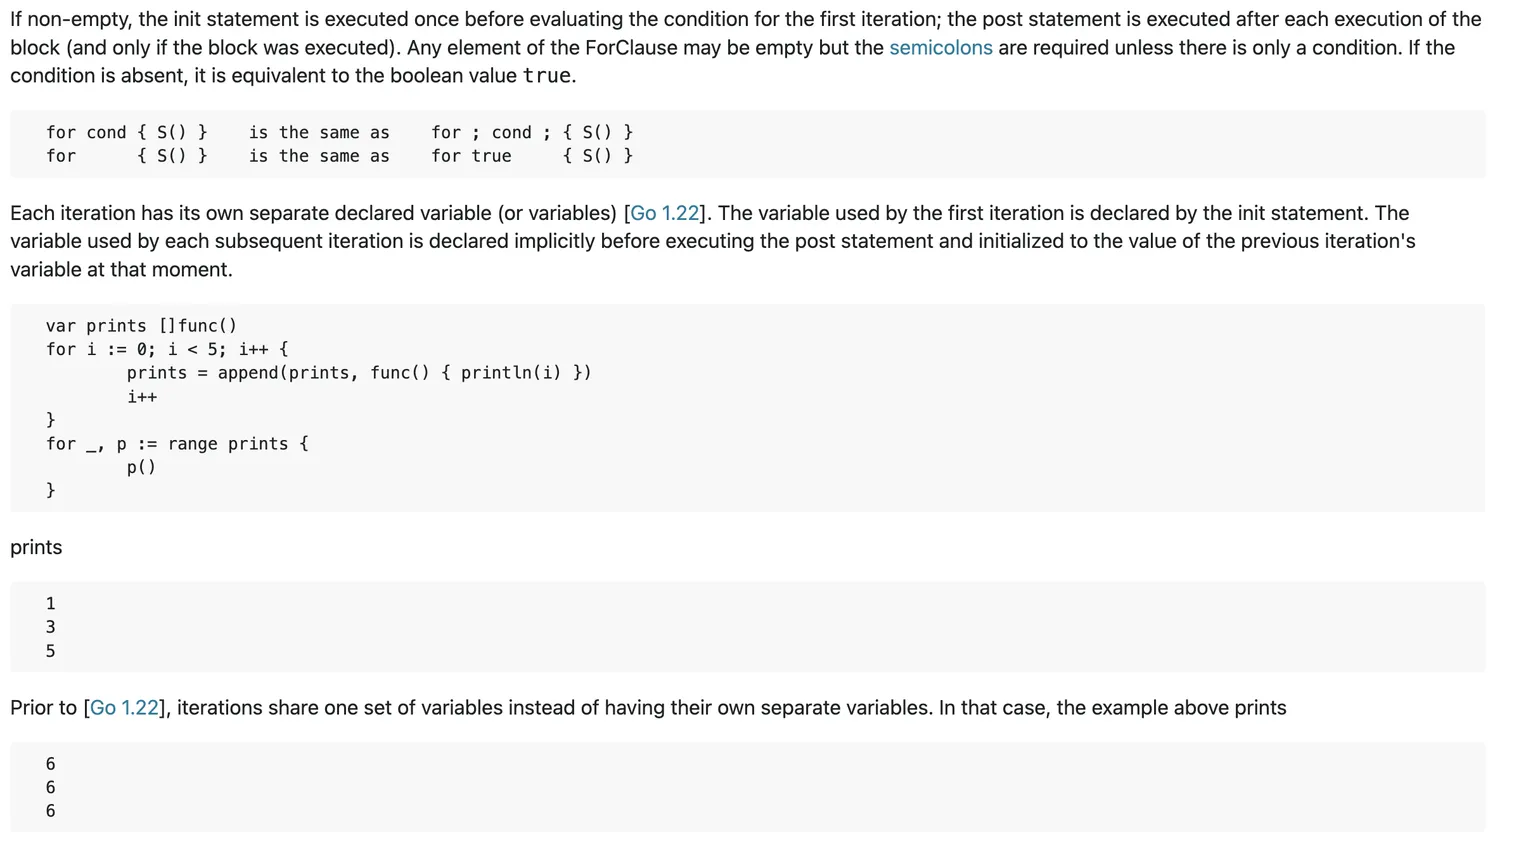The image size is (1540, 842).
Task: Click the "var prints []func()" code line
Action: coord(141,326)
